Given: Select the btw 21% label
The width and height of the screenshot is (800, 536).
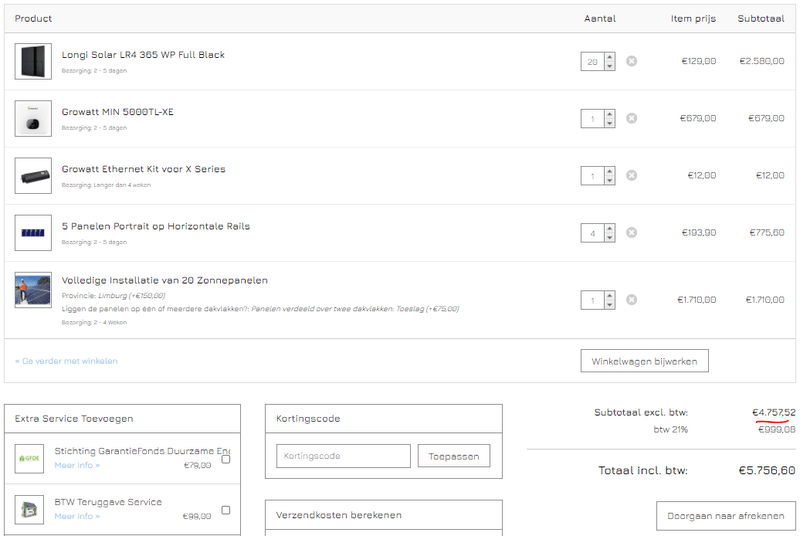Looking at the screenshot, I should coord(670,429).
